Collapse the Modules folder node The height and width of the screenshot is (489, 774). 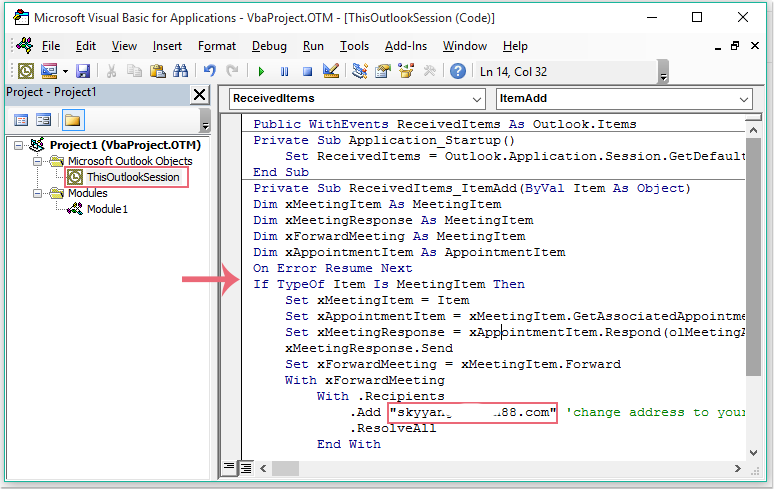point(38,193)
